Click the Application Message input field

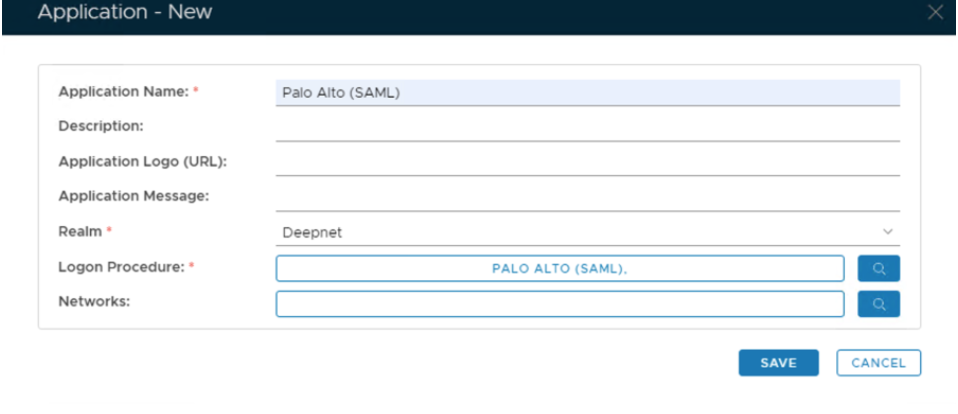pos(587,196)
